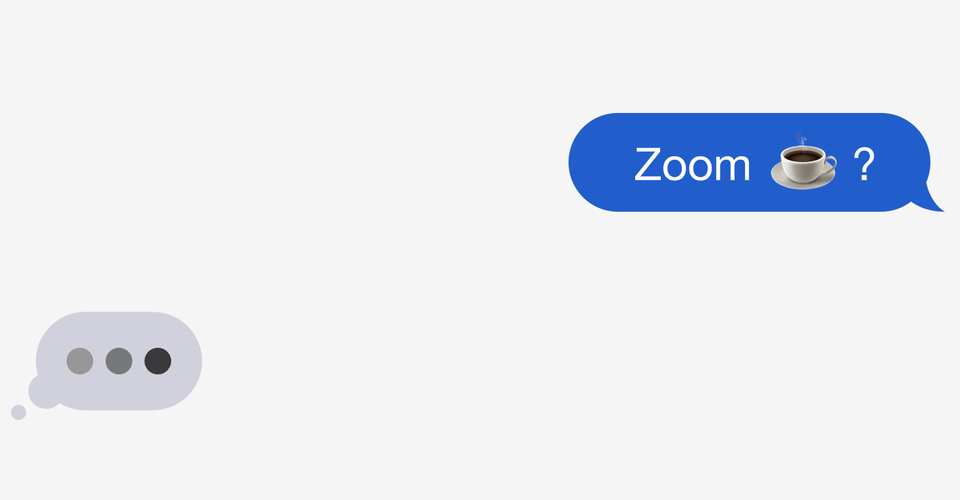This screenshot has height=500, width=960.
Task: Click the coffee cup emoji in the message
Action: coord(803,162)
